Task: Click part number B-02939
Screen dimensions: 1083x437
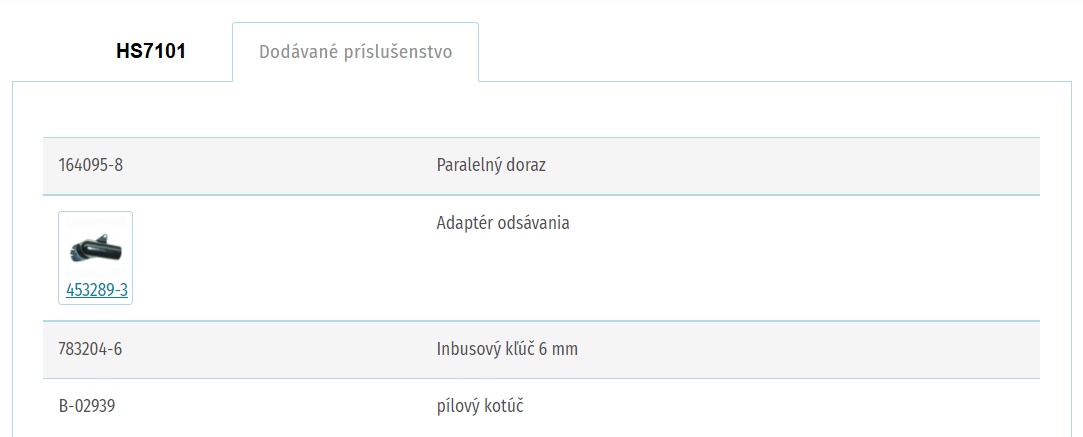Action: tap(87, 407)
